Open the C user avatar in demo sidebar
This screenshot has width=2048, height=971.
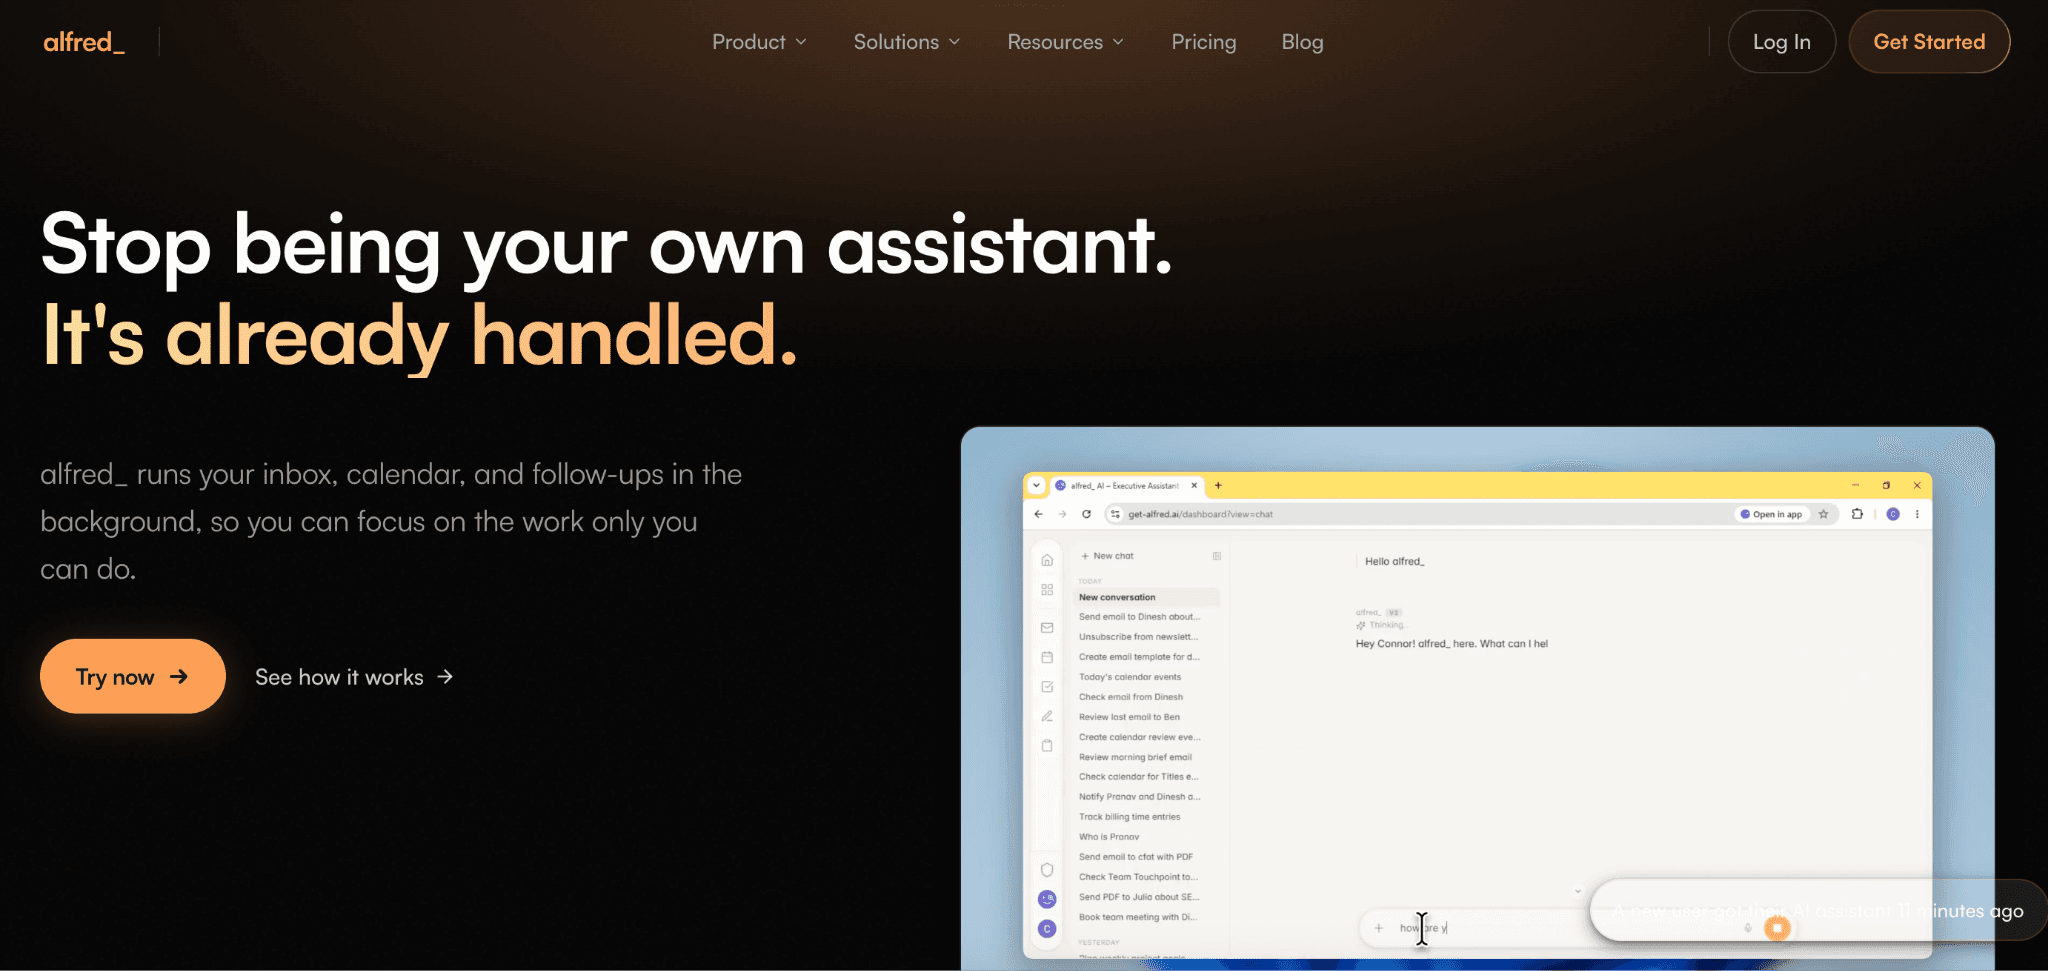[x=1047, y=929]
